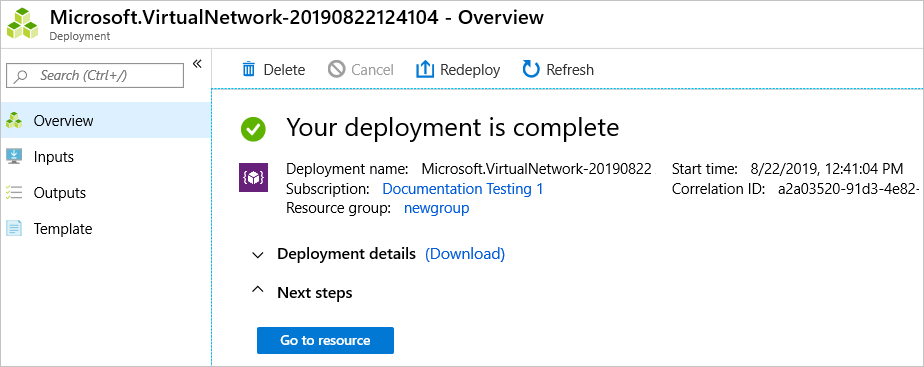Click the Go to resource button
Image resolution: width=924 pixels, height=367 pixels.
325,340
